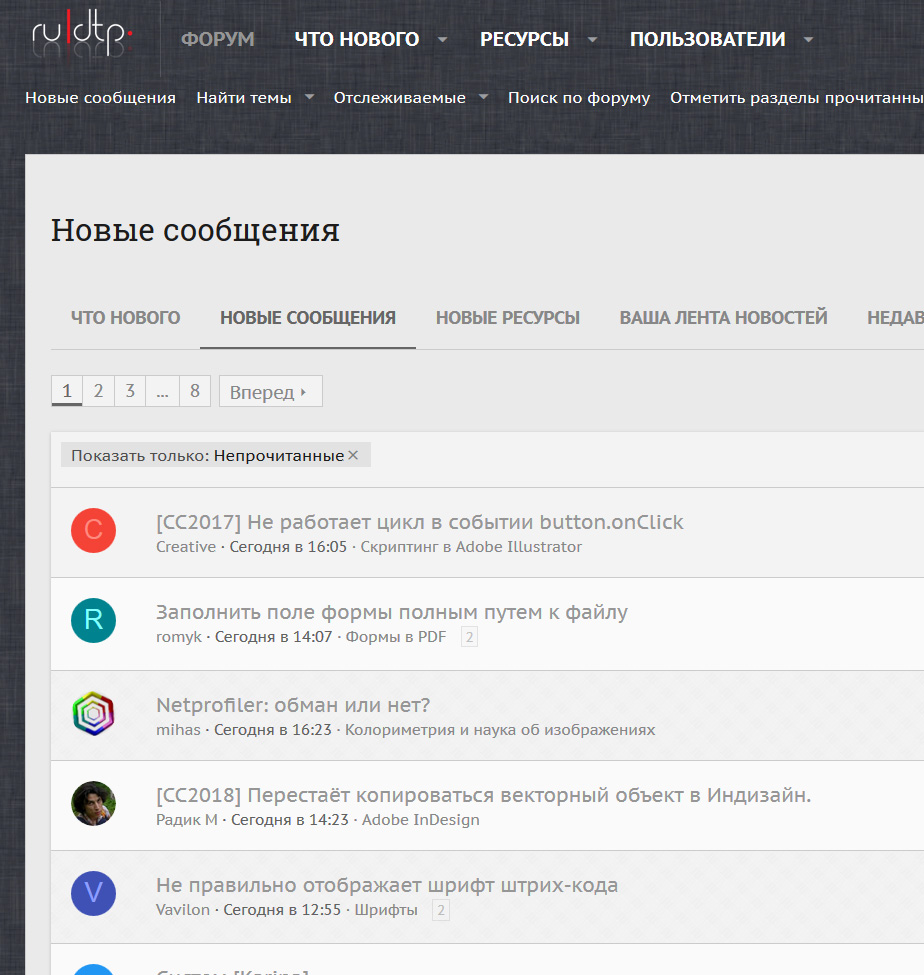Open РЕСУРСЫ in the top navigation
Viewport: 924px width, 975px height.
click(524, 39)
